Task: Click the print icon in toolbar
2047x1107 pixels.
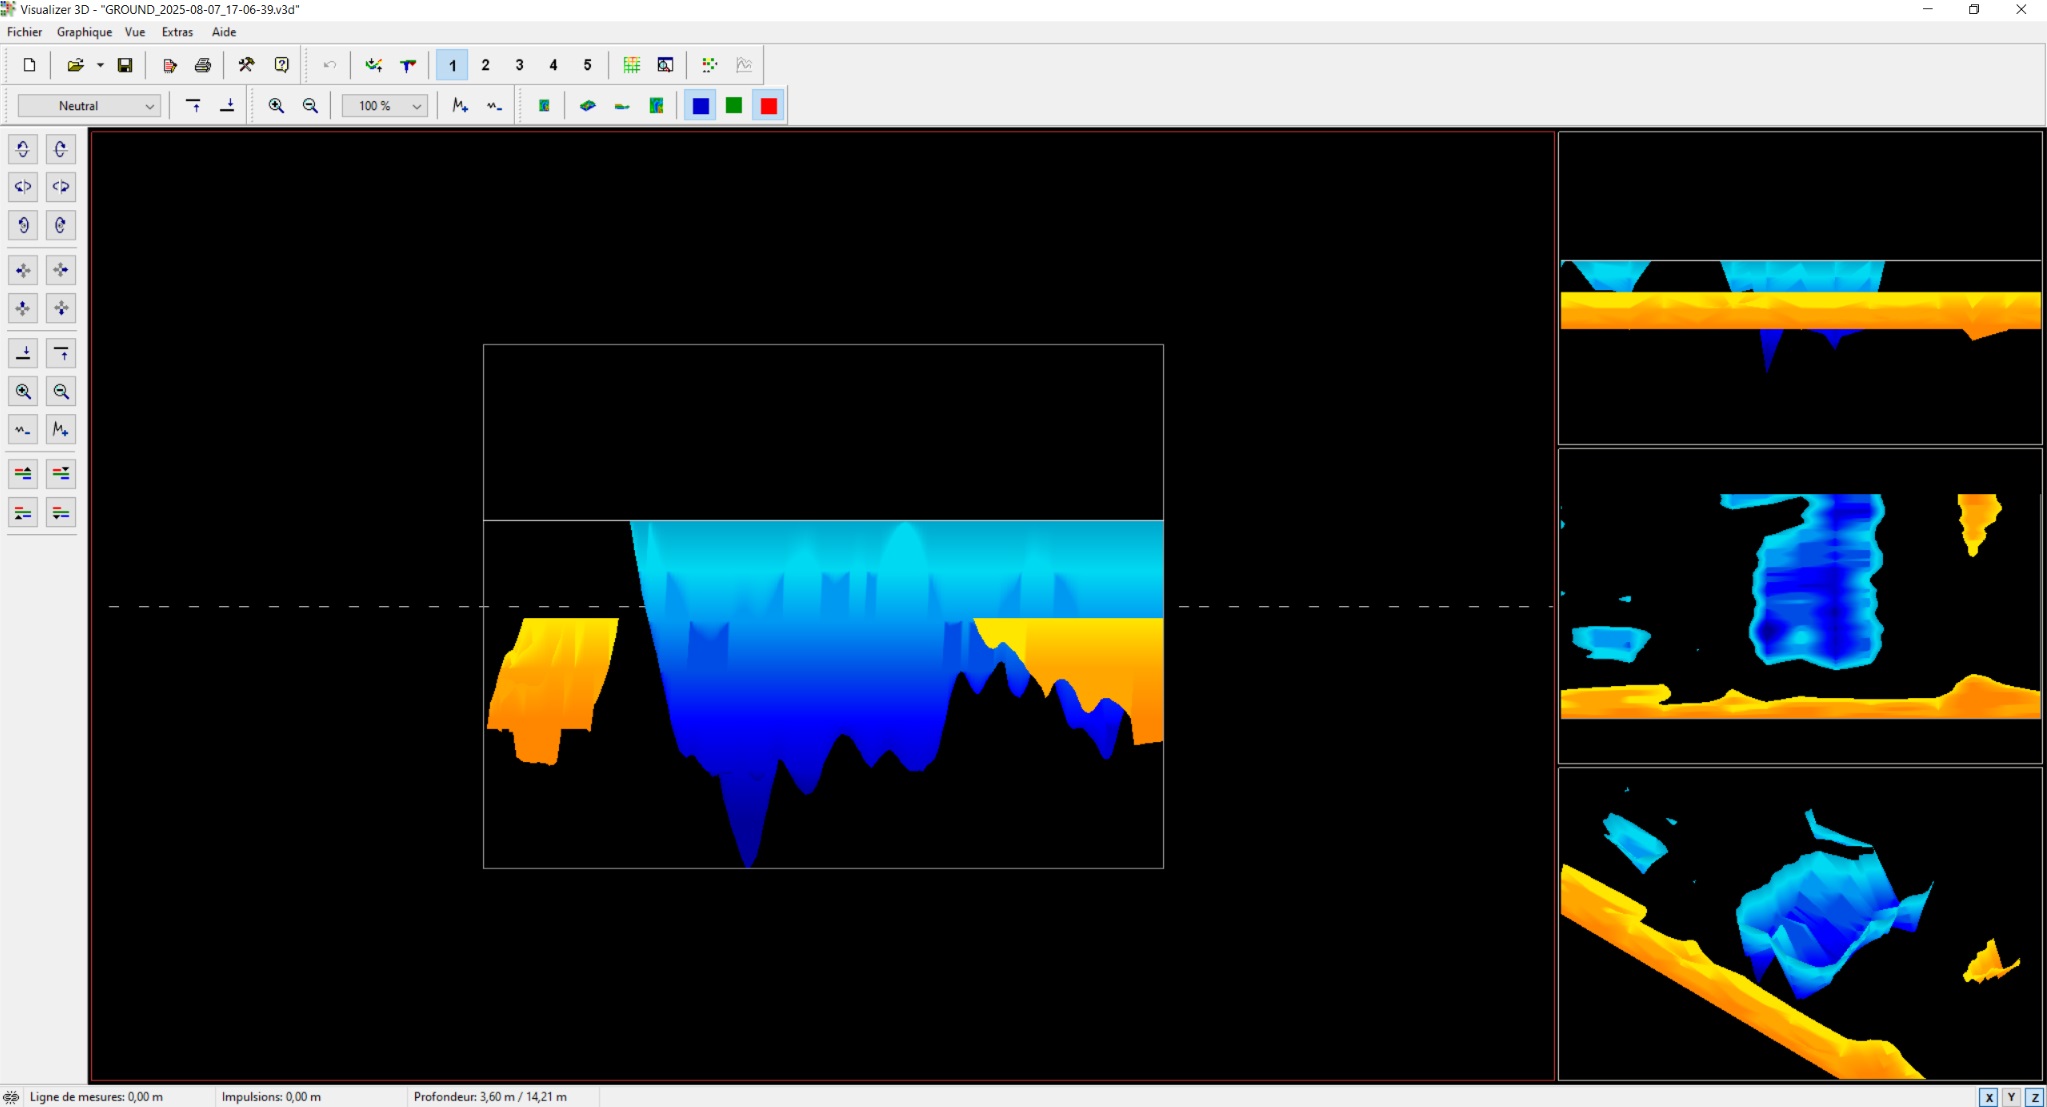Action: (x=203, y=65)
